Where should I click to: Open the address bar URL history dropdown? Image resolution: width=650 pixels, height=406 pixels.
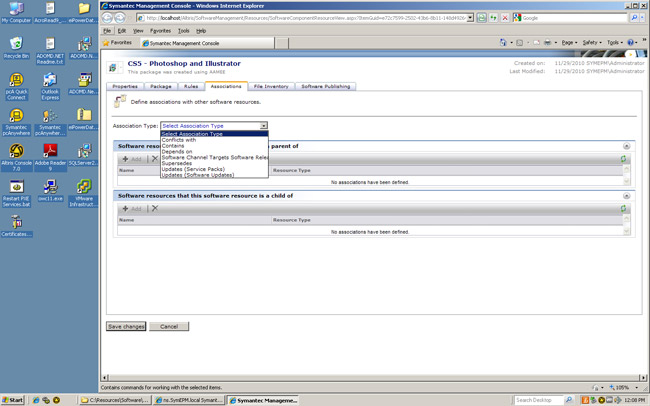470,18
